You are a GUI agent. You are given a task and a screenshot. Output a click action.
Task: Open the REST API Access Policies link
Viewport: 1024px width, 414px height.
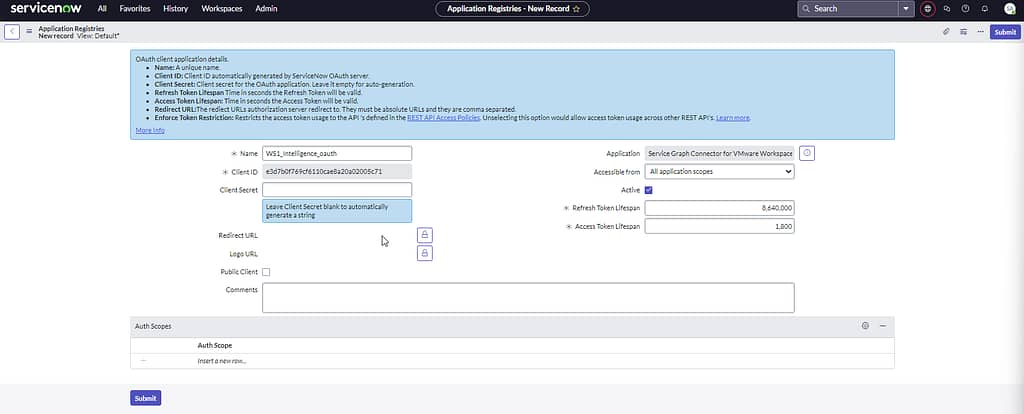point(444,118)
